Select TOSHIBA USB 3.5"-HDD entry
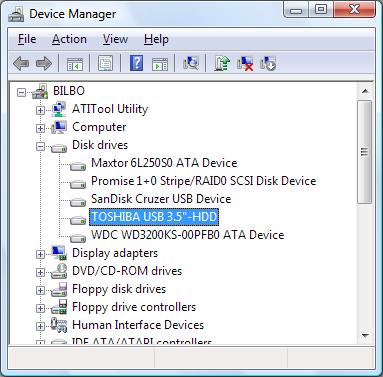The height and width of the screenshot is (377, 383). pyautogui.click(x=154, y=217)
